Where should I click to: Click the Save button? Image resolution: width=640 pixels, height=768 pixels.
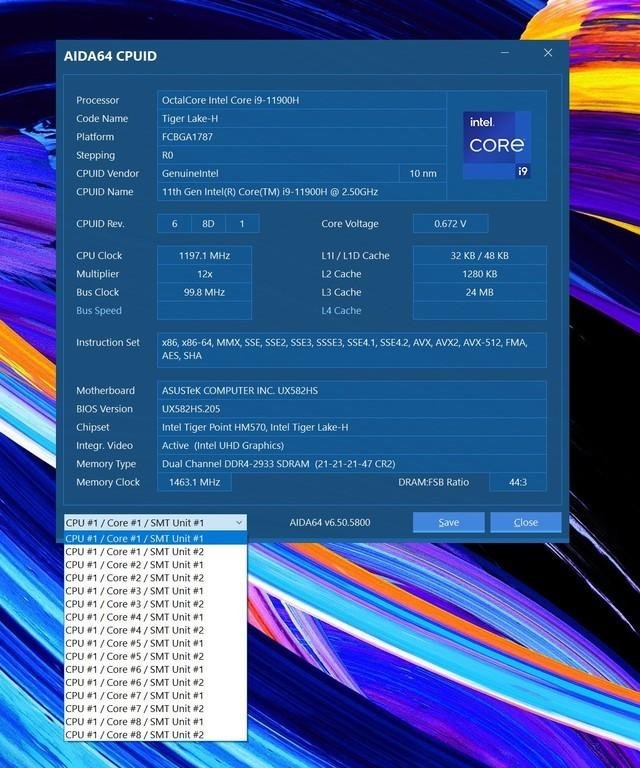coord(448,522)
